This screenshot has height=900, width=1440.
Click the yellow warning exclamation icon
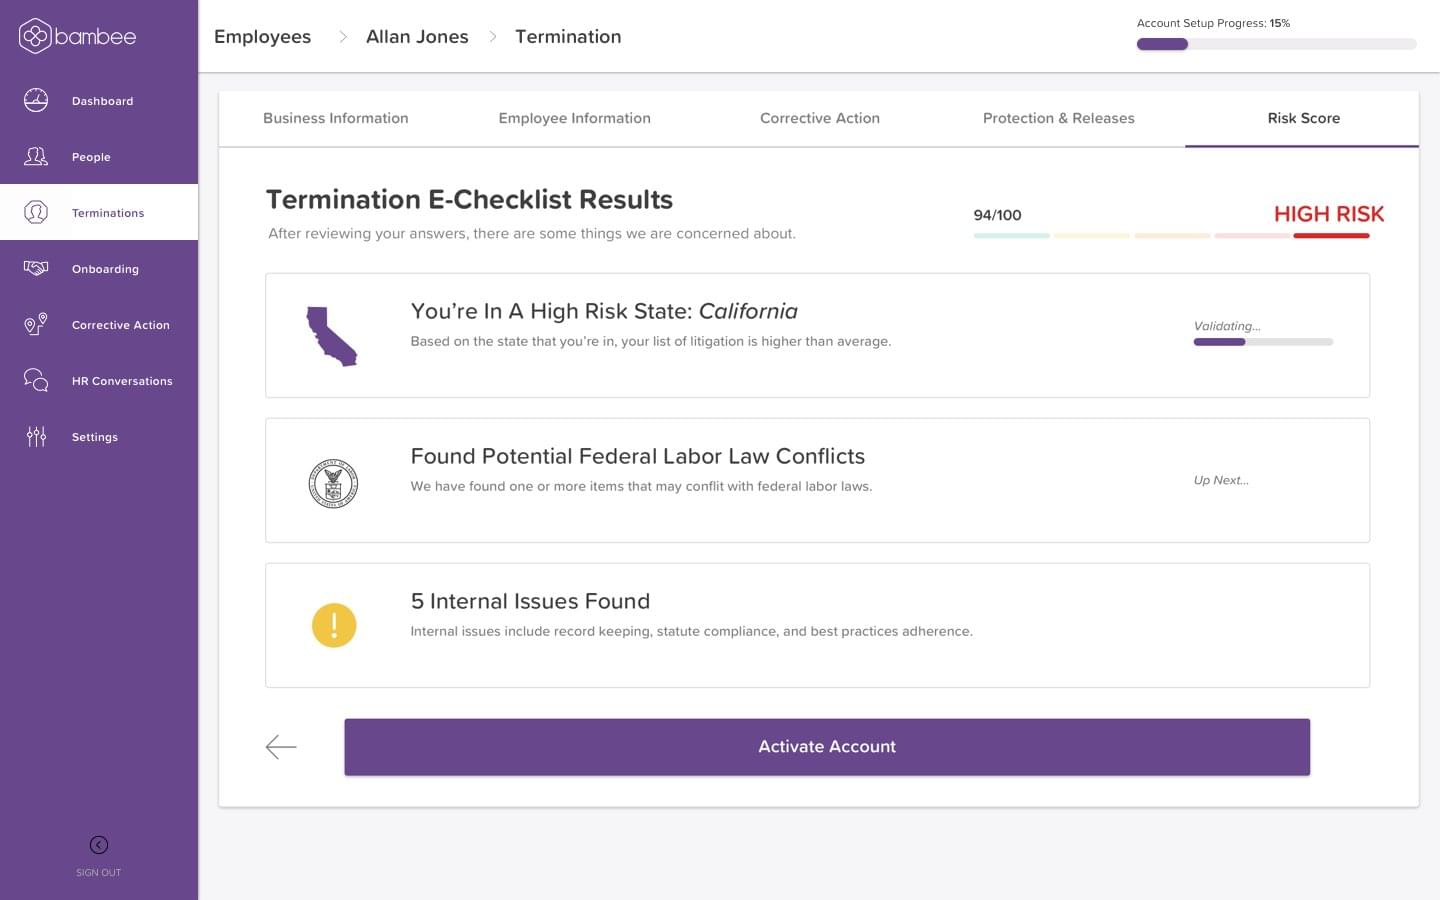point(334,625)
